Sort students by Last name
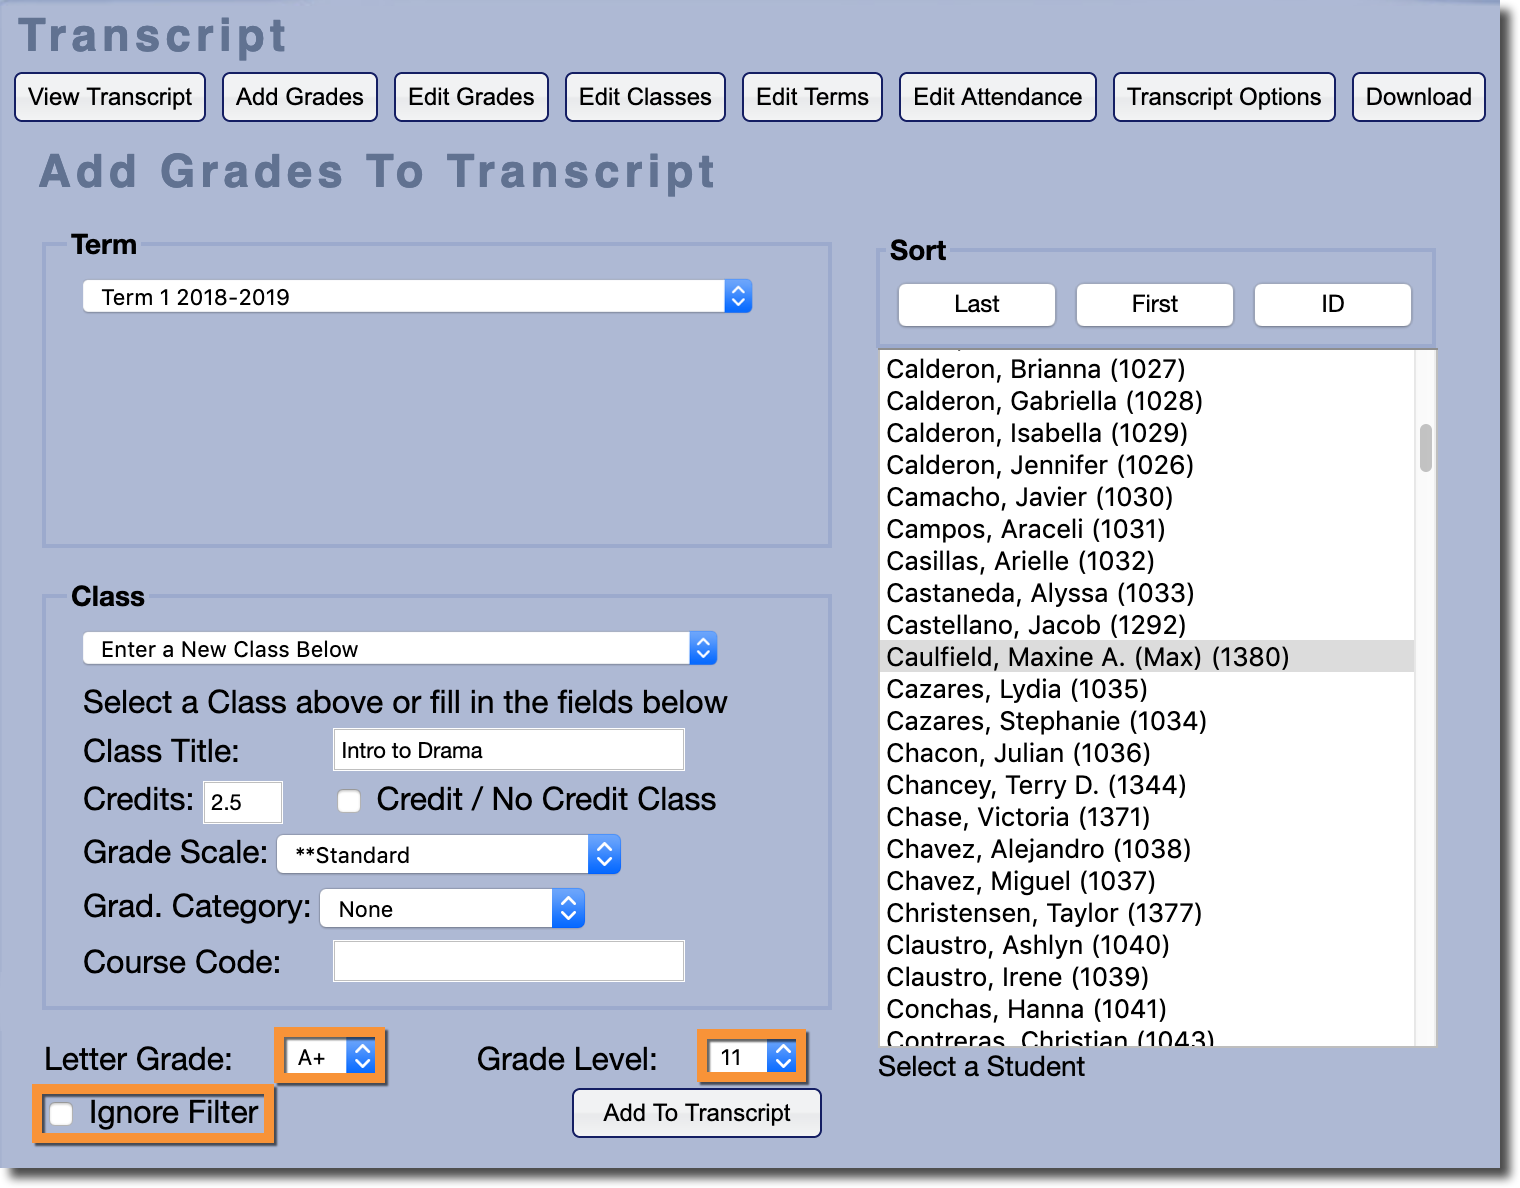 [976, 304]
